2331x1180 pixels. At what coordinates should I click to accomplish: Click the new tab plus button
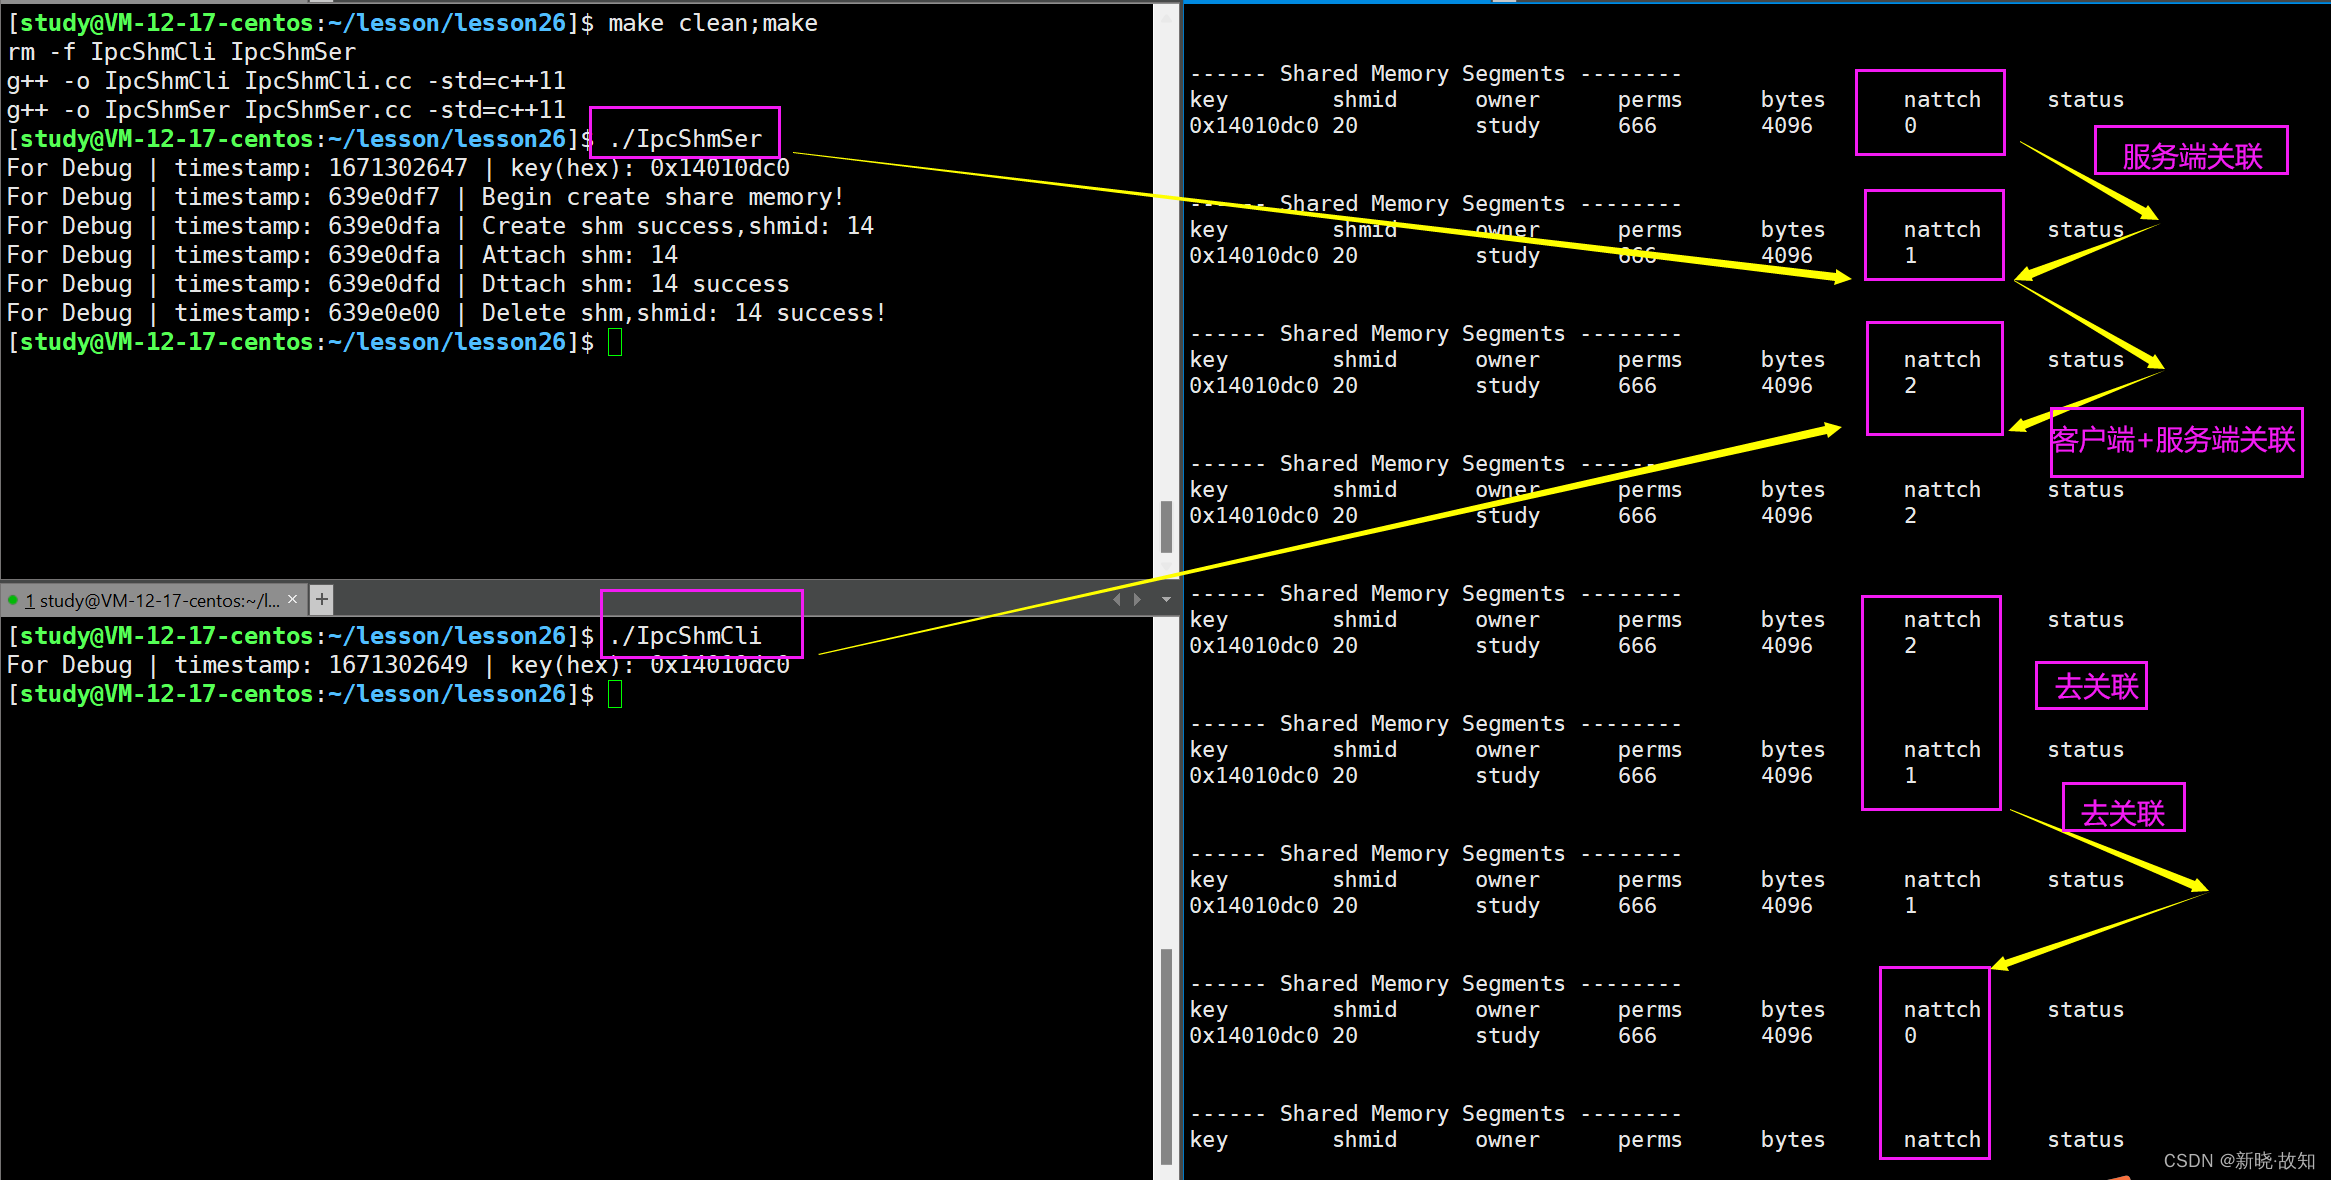click(321, 599)
